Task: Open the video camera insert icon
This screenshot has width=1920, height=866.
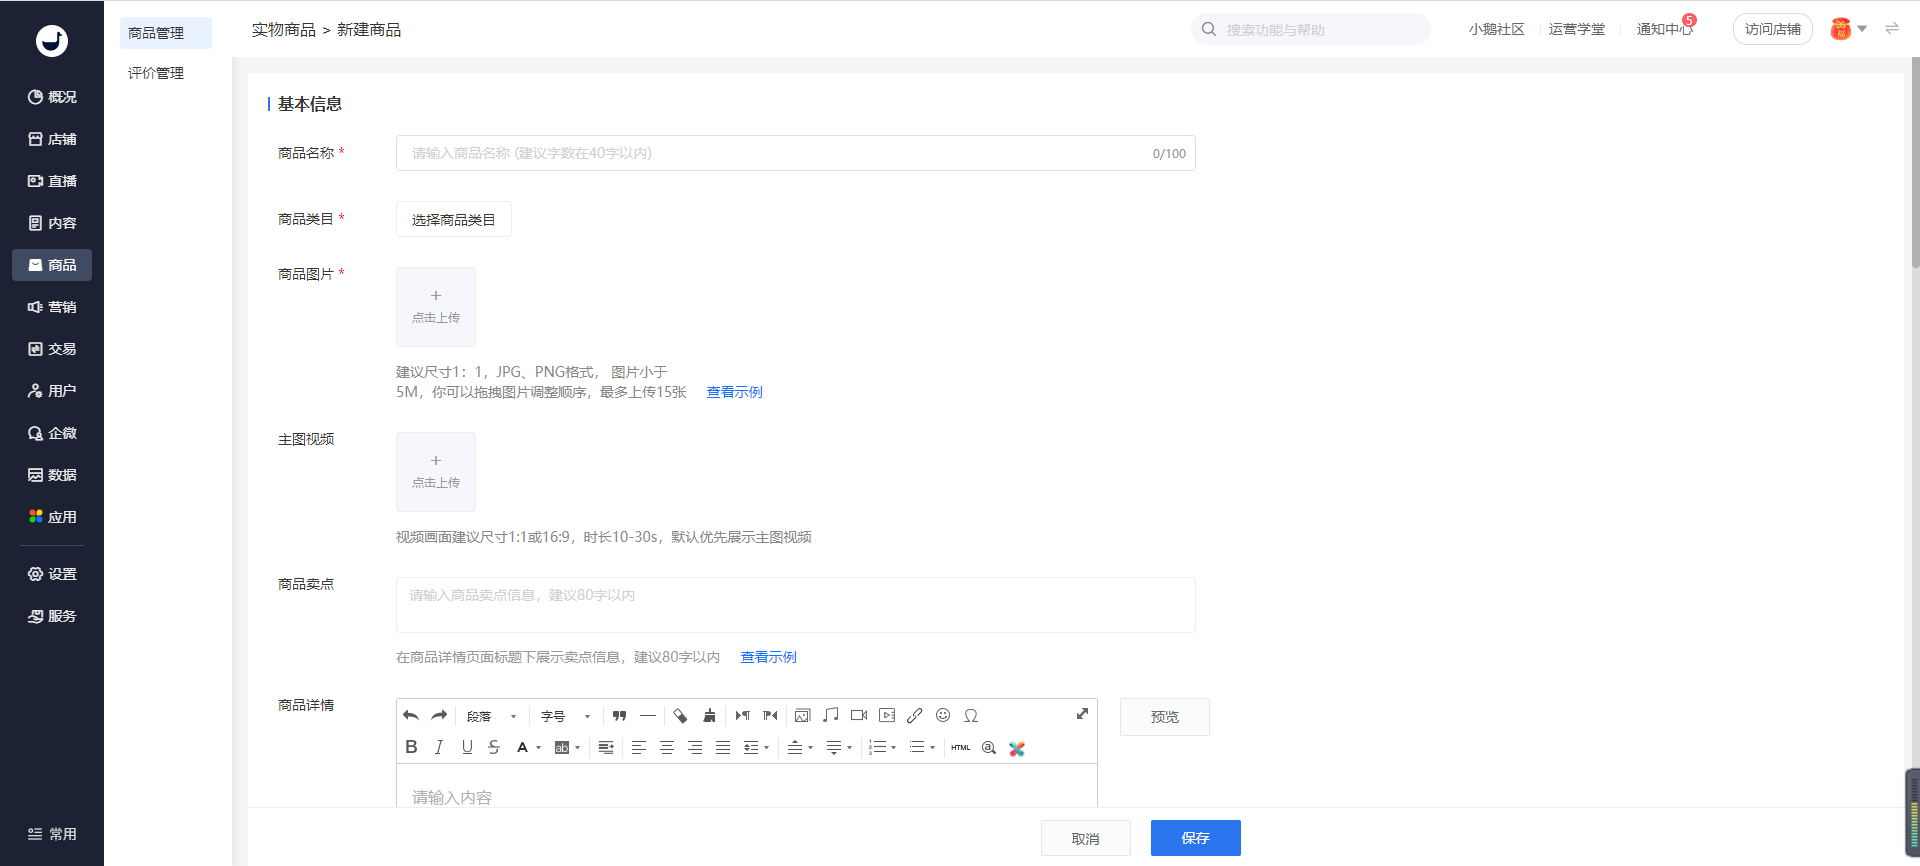Action: click(x=859, y=716)
